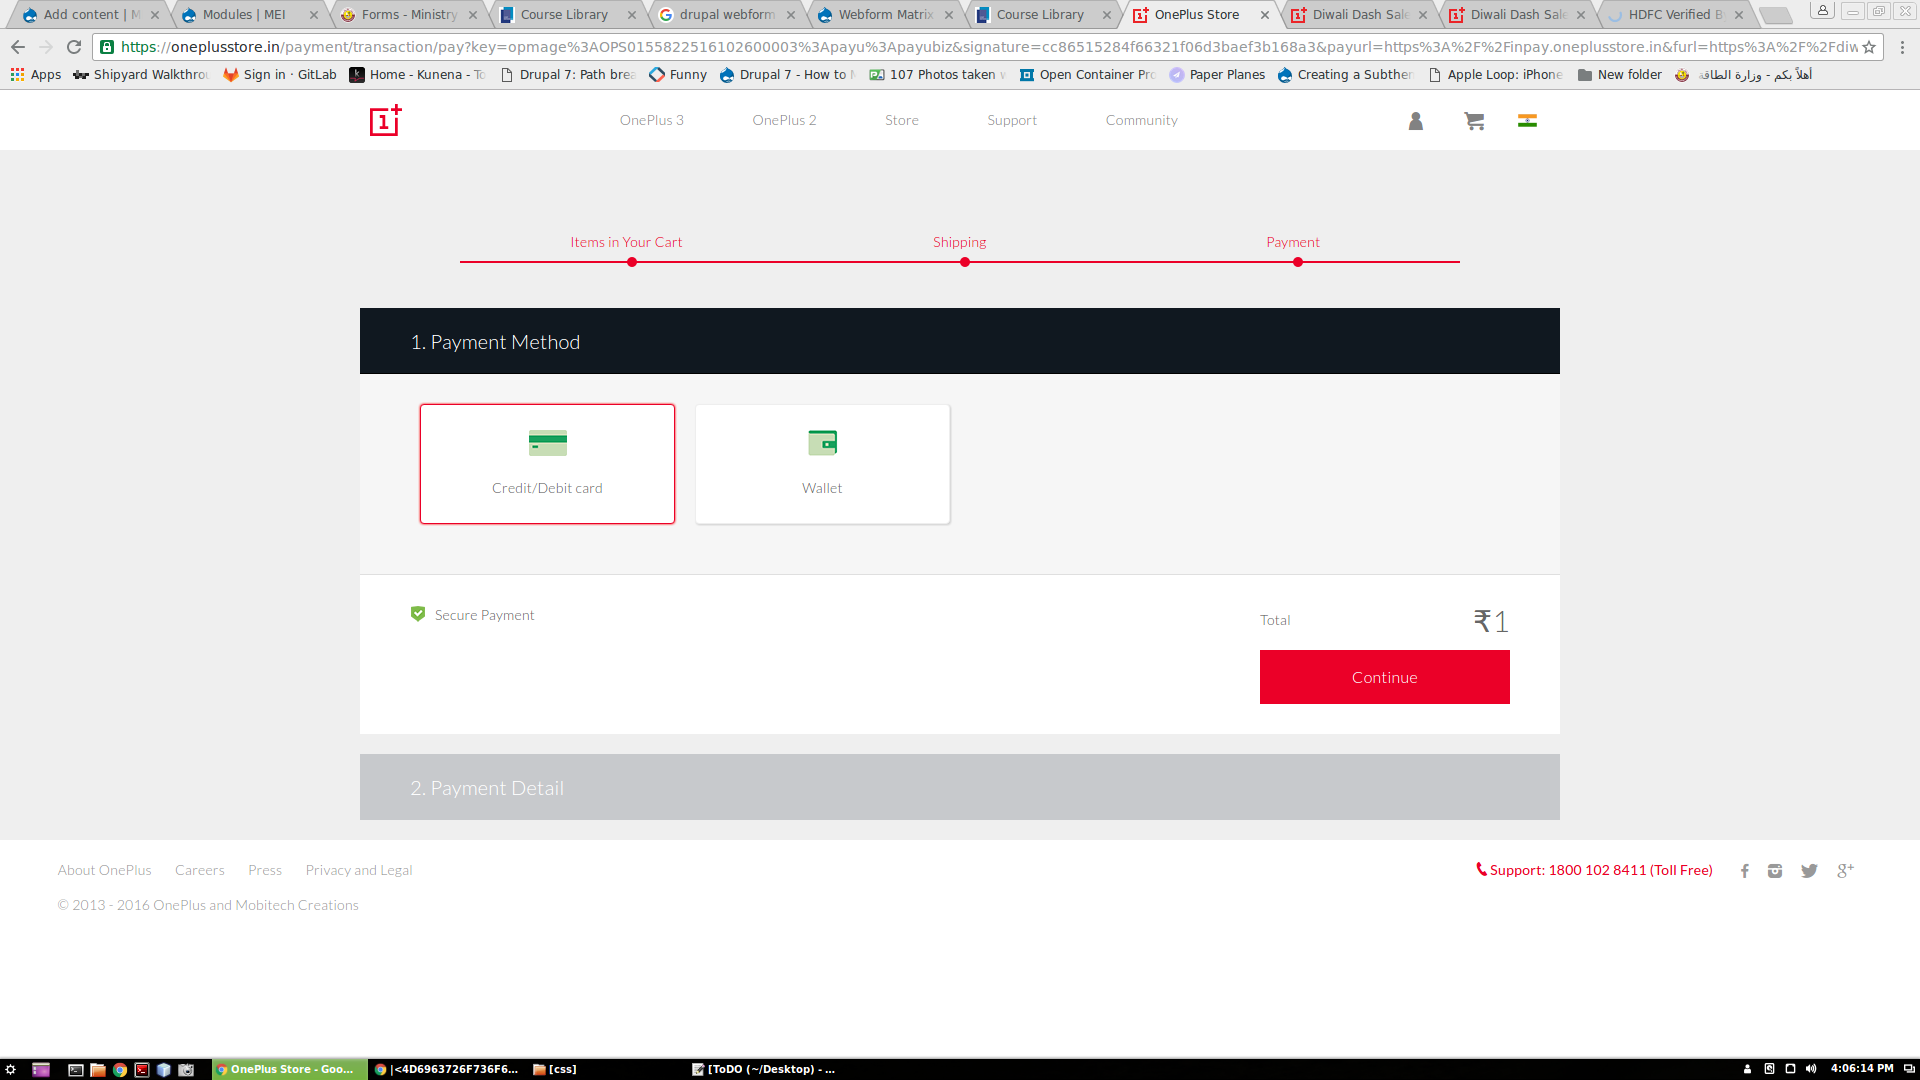Screen dimensions: 1920x1080
Task: Click the 1. Payment Method header
Action: (960, 341)
